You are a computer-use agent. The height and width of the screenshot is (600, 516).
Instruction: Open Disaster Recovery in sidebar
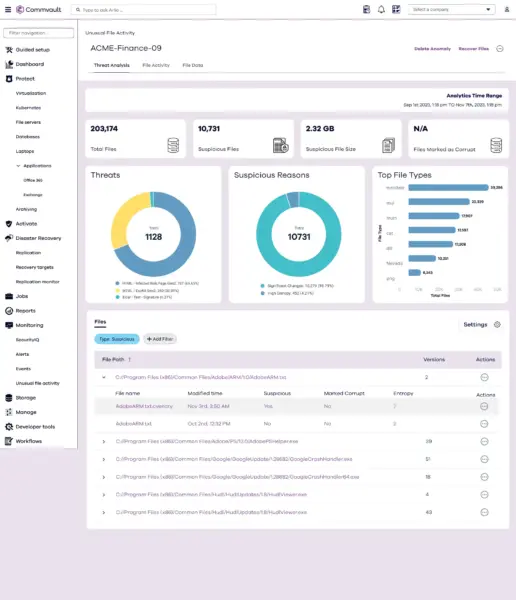pyautogui.click(x=38, y=238)
